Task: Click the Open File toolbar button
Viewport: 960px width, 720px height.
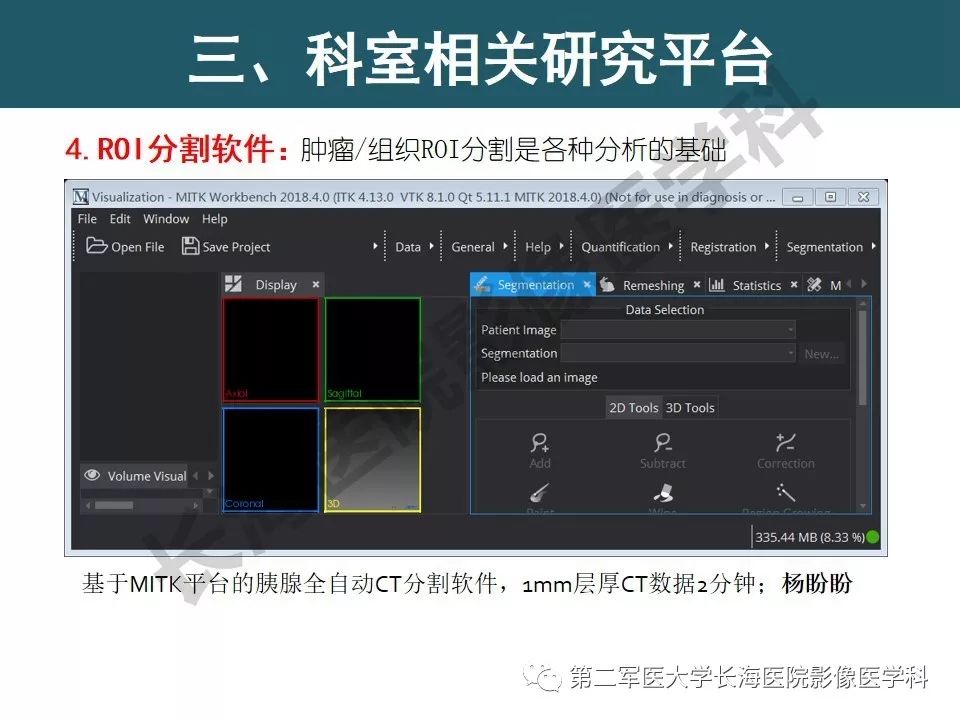Action: coord(126,247)
